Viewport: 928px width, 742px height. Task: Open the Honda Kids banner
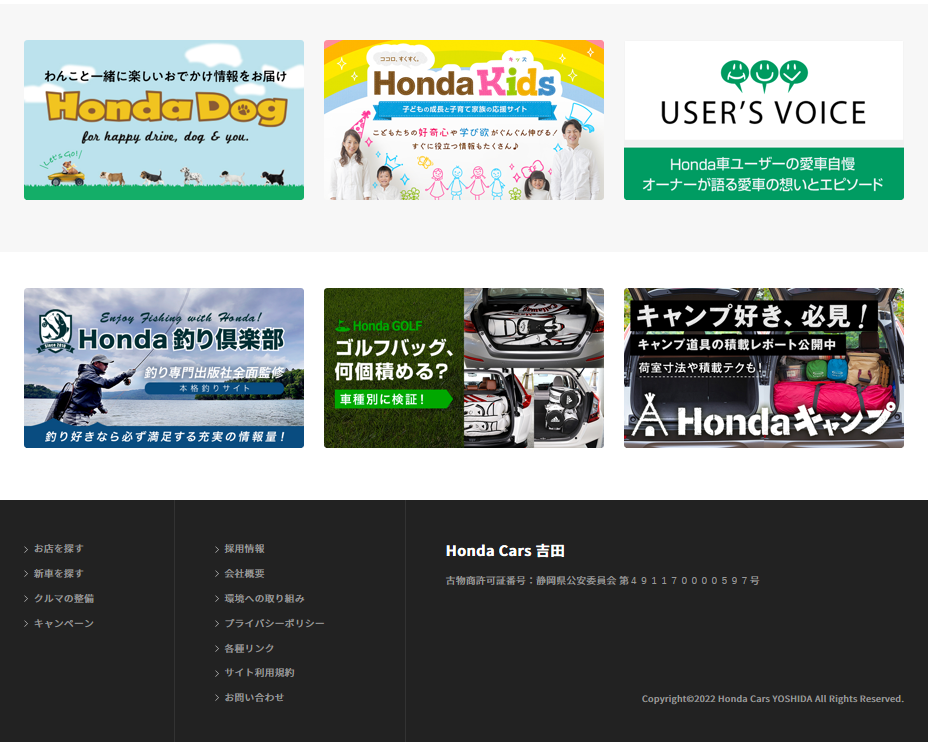coord(463,120)
